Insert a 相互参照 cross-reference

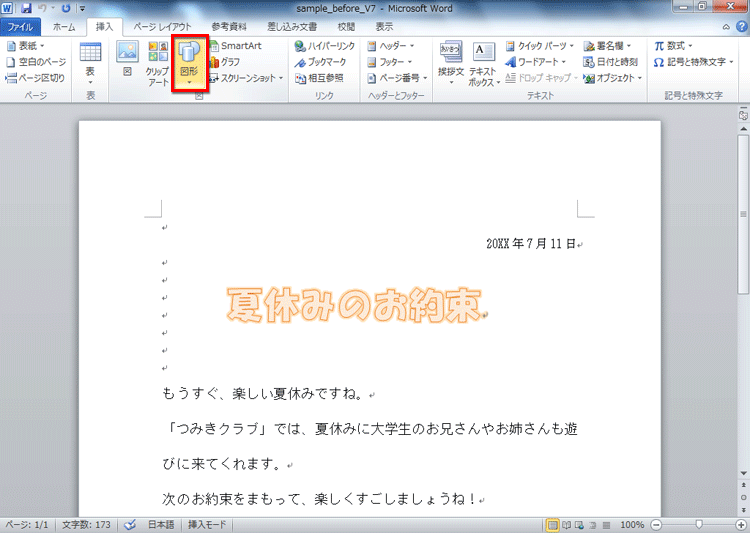tap(319, 78)
